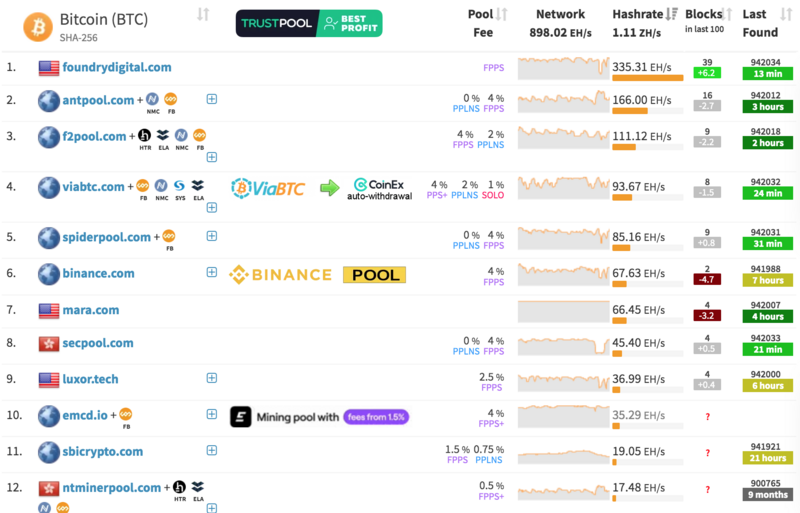Click the SYS coin icon beside viabtc.com
This screenshot has width=800, height=513.
[179, 185]
